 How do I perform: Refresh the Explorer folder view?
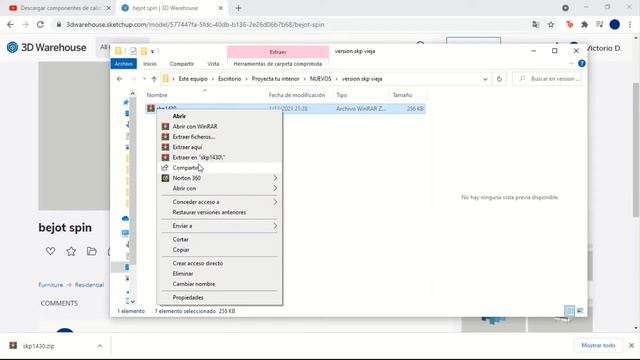tap(499, 79)
